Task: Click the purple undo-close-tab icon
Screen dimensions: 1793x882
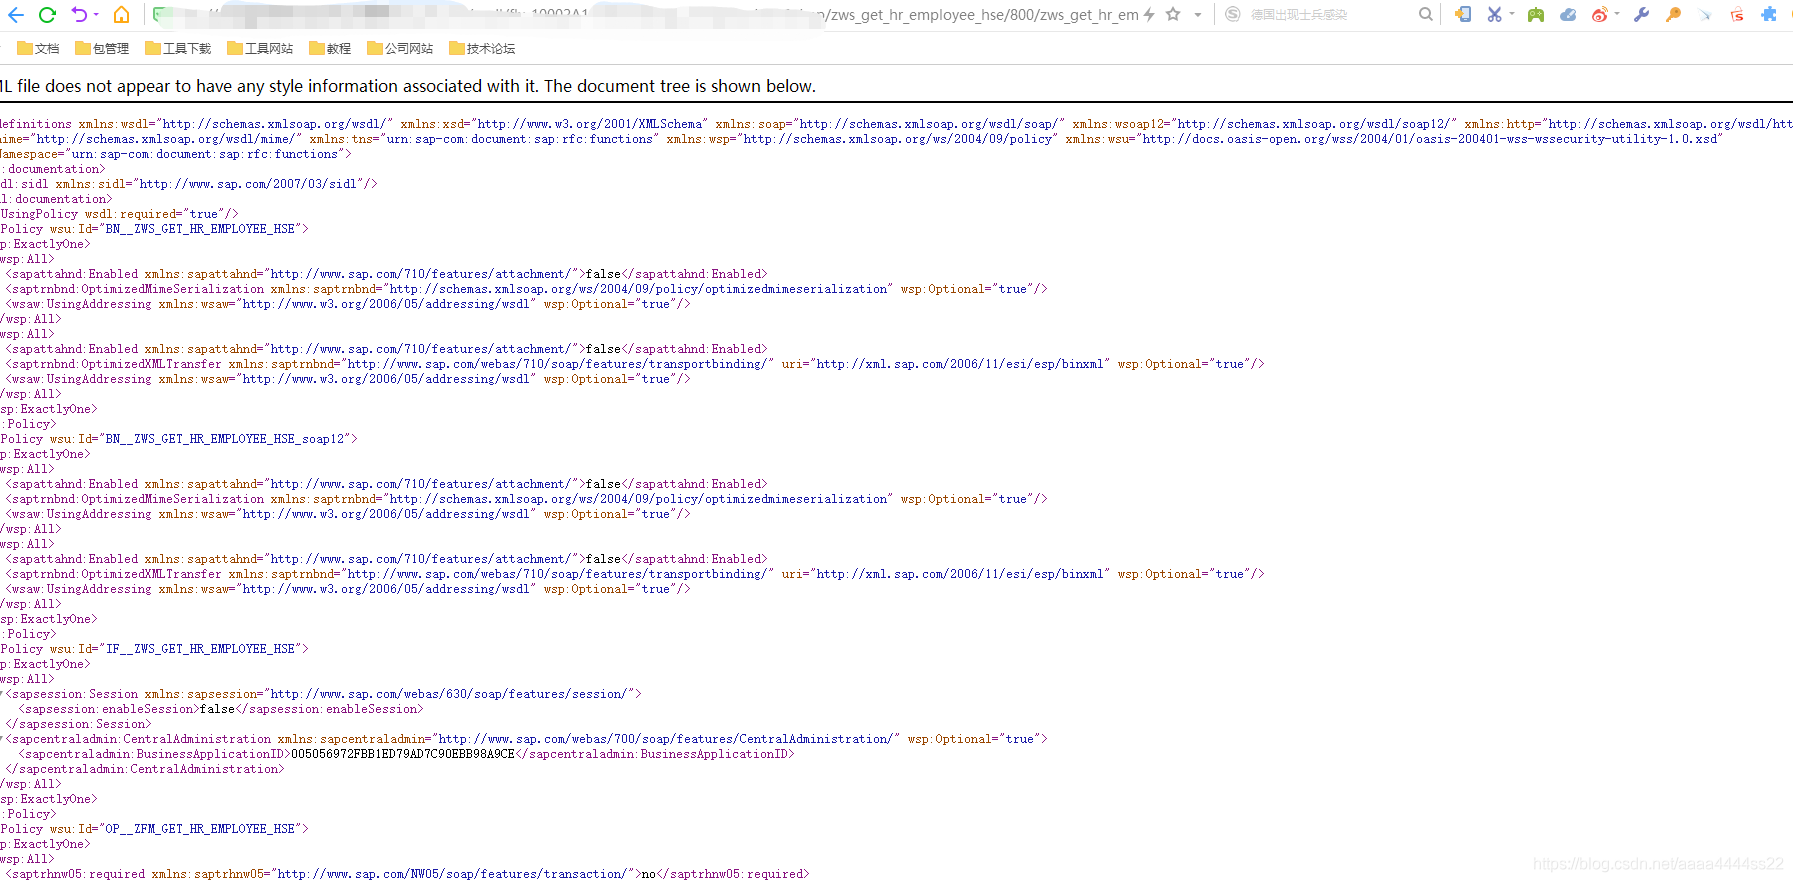Action: pyautogui.click(x=79, y=15)
